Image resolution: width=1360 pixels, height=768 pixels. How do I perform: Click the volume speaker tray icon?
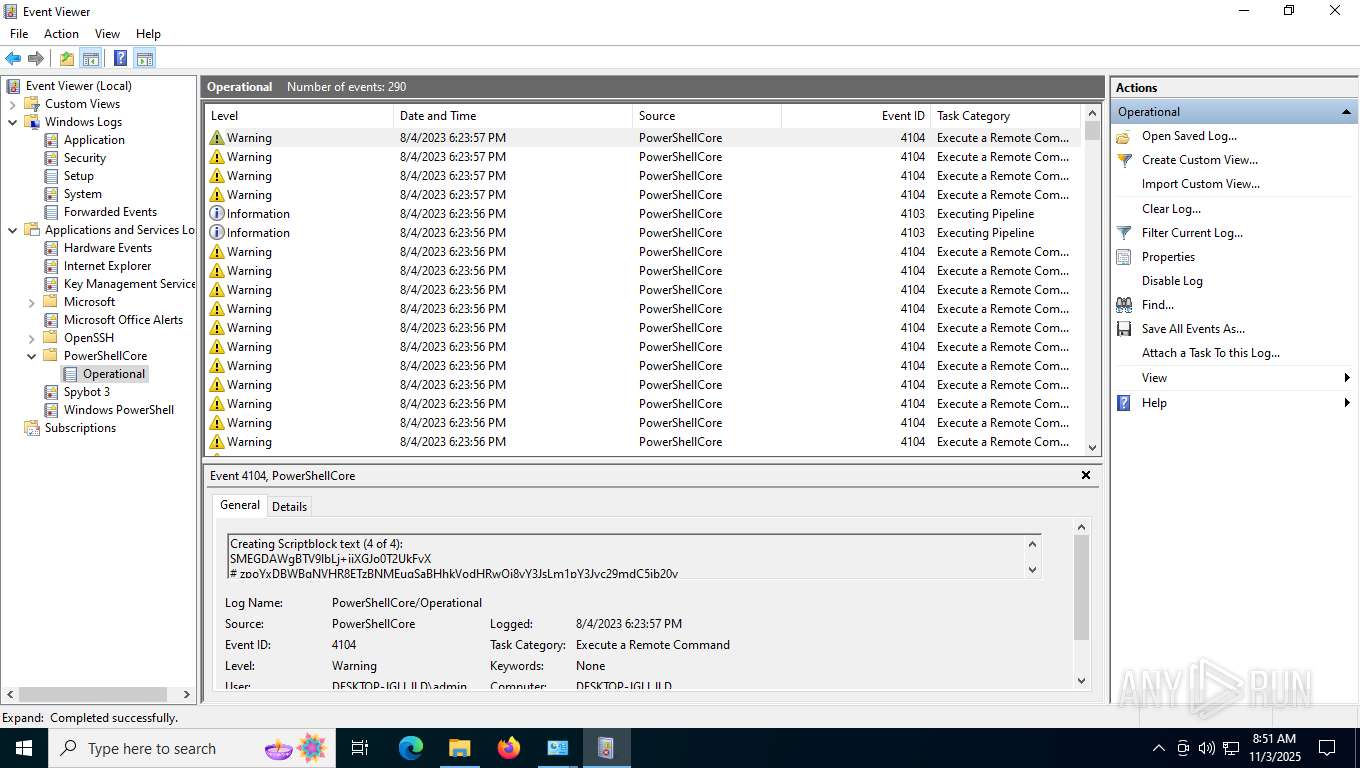click(1206, 748)
